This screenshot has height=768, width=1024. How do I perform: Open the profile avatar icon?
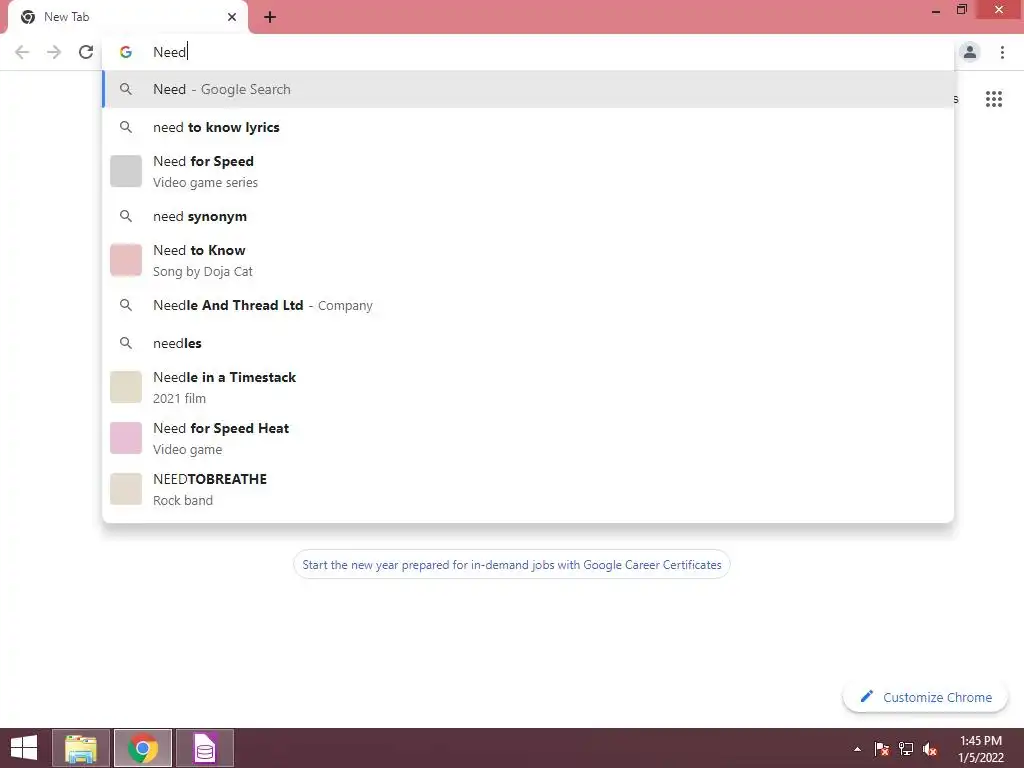point(970,52)
